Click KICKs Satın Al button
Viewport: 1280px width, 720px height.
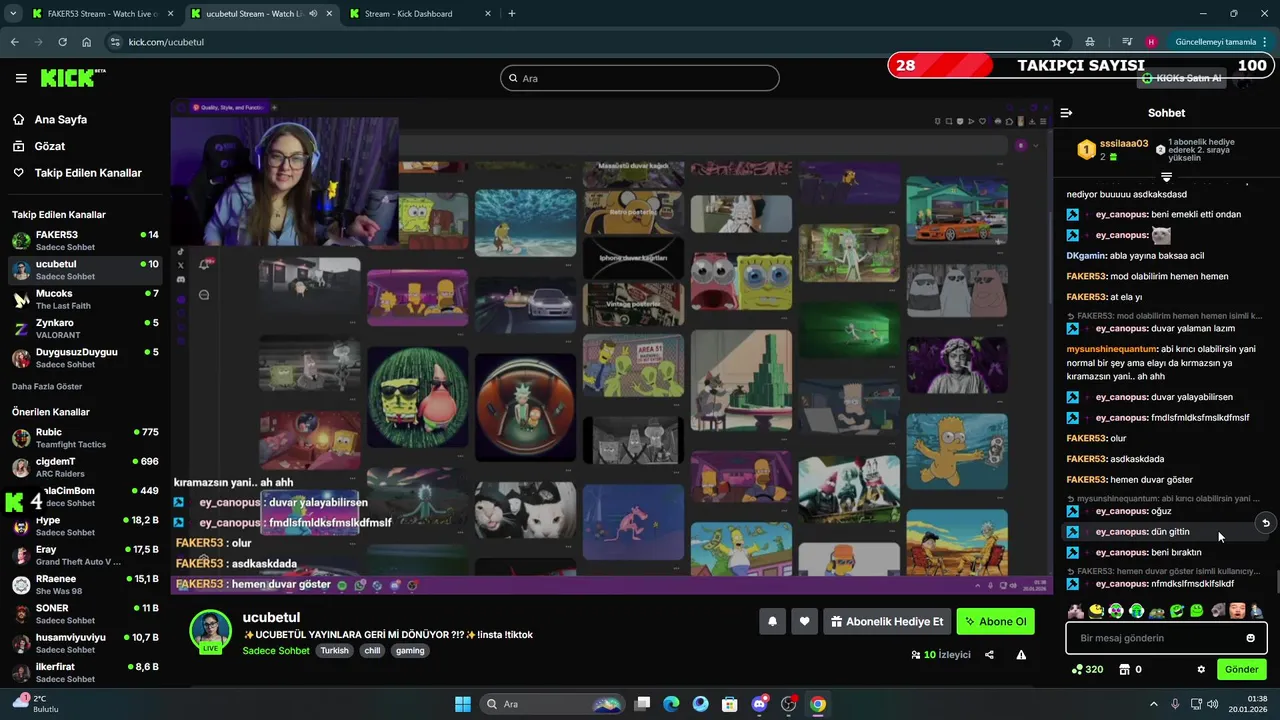tap(1182, 78)
